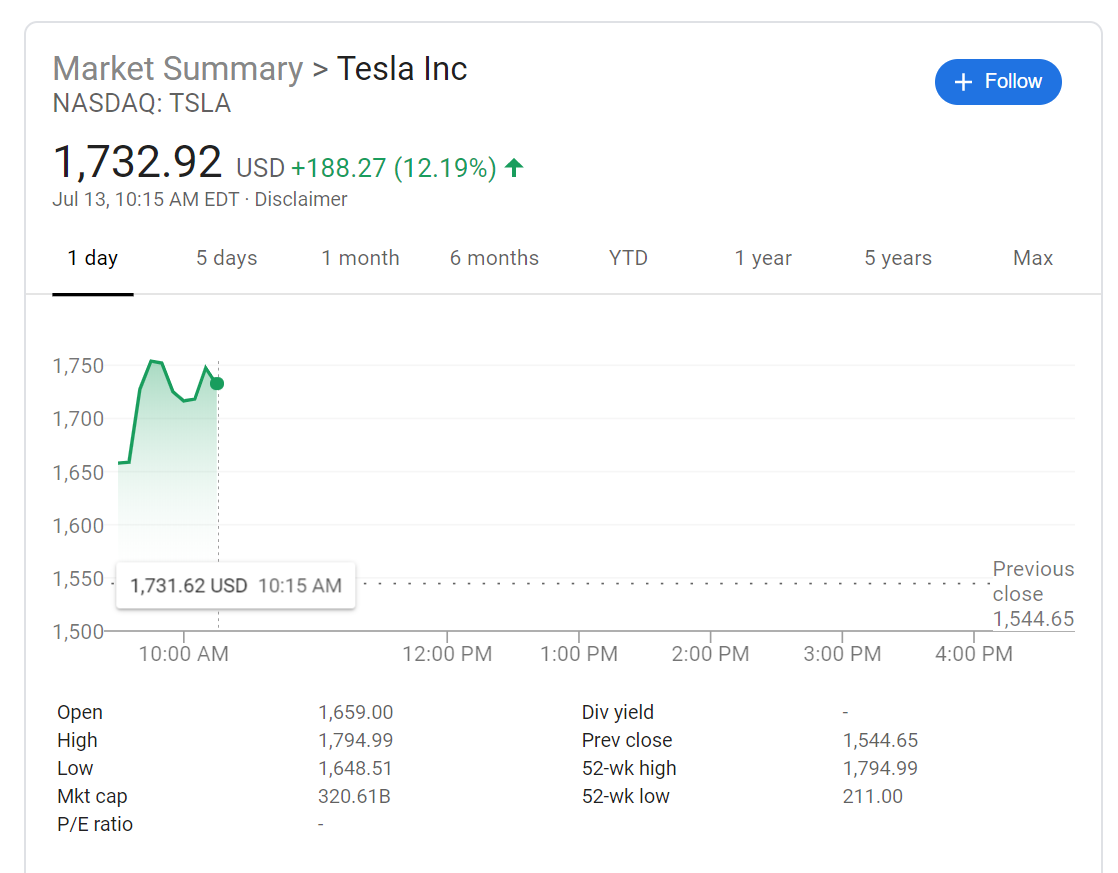The image size is (1118, 873).
Task: Open the Disclaimer link
Action: click(301, 199)
